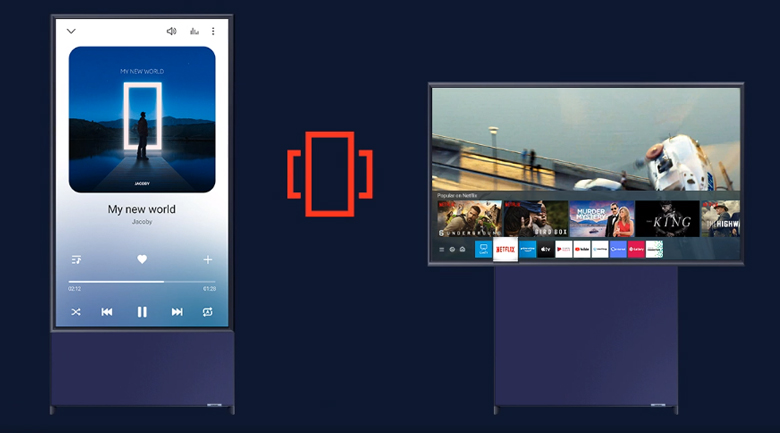Toggle repeat mode
This screenshot has width=780, height=433.
[208, 312]
